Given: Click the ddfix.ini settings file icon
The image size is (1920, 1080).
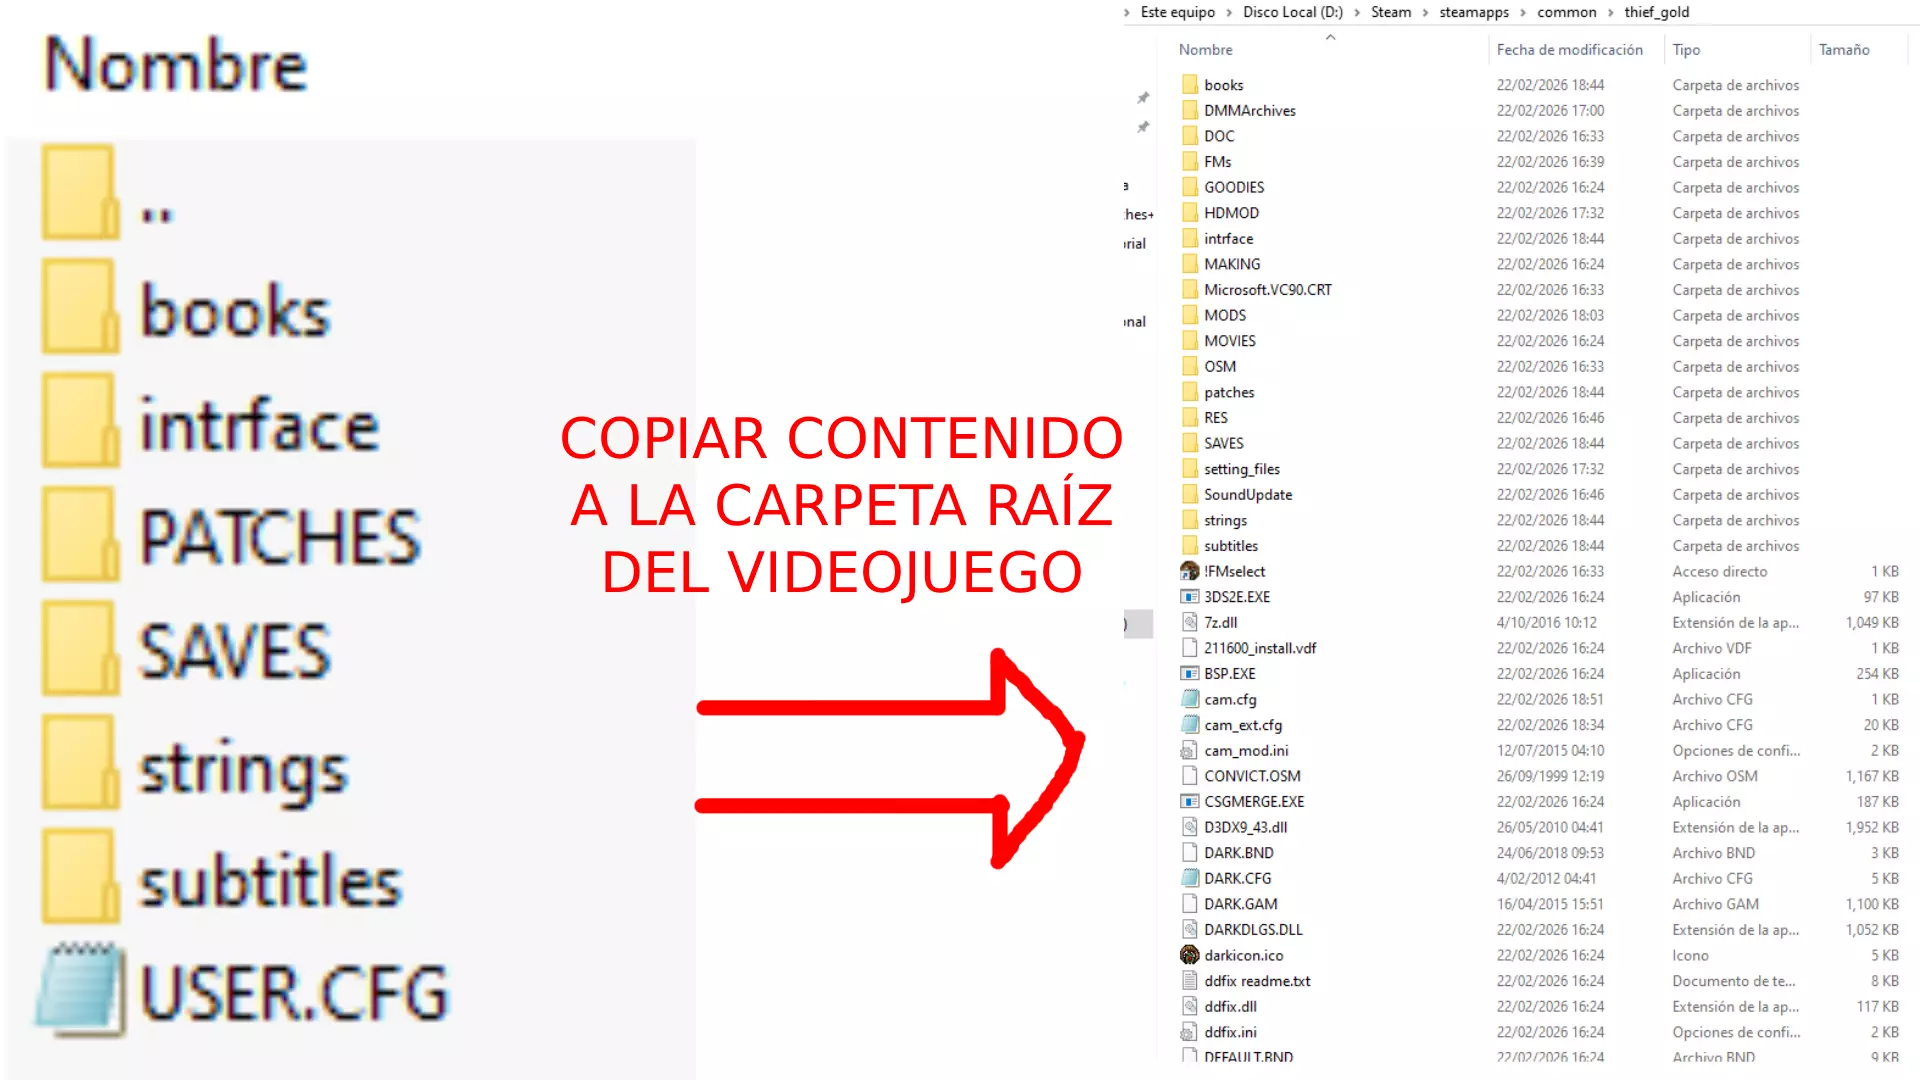Looking at the screenshot, I should coord(1189,1032).
